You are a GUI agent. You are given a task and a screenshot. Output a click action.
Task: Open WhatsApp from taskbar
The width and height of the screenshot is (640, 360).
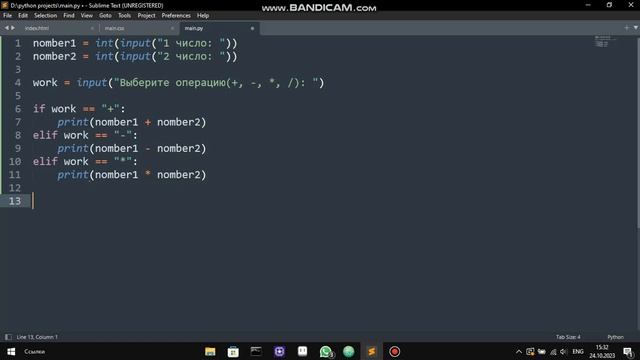pyautogui.click(x=326, y=351)
